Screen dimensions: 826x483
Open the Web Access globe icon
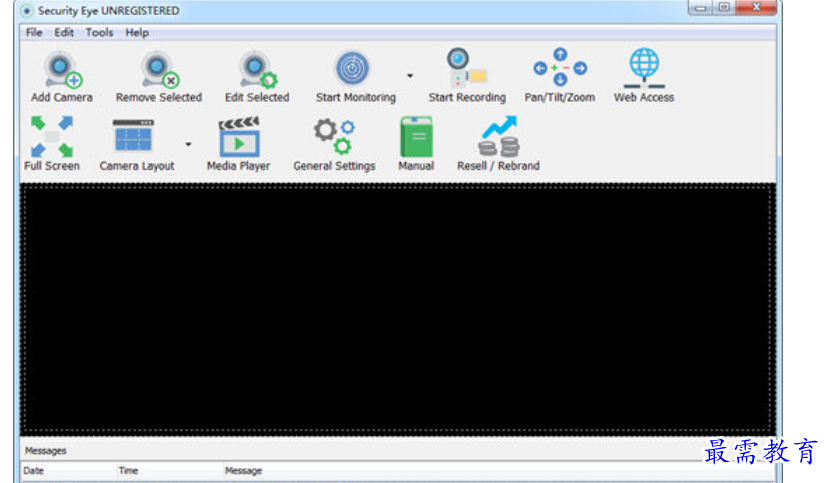[644, 68]
